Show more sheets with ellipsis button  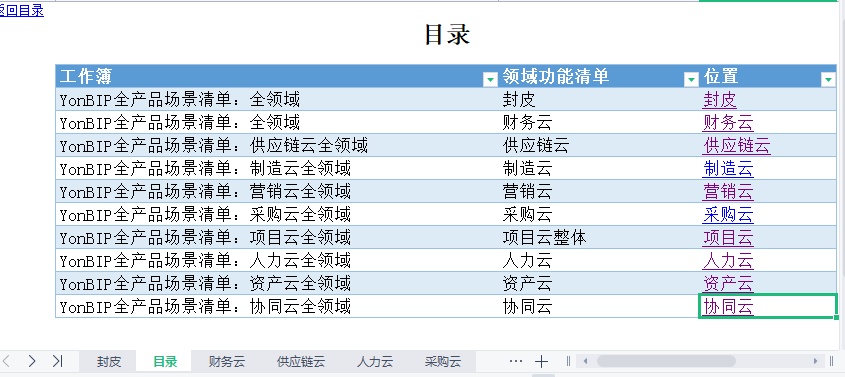515,361
